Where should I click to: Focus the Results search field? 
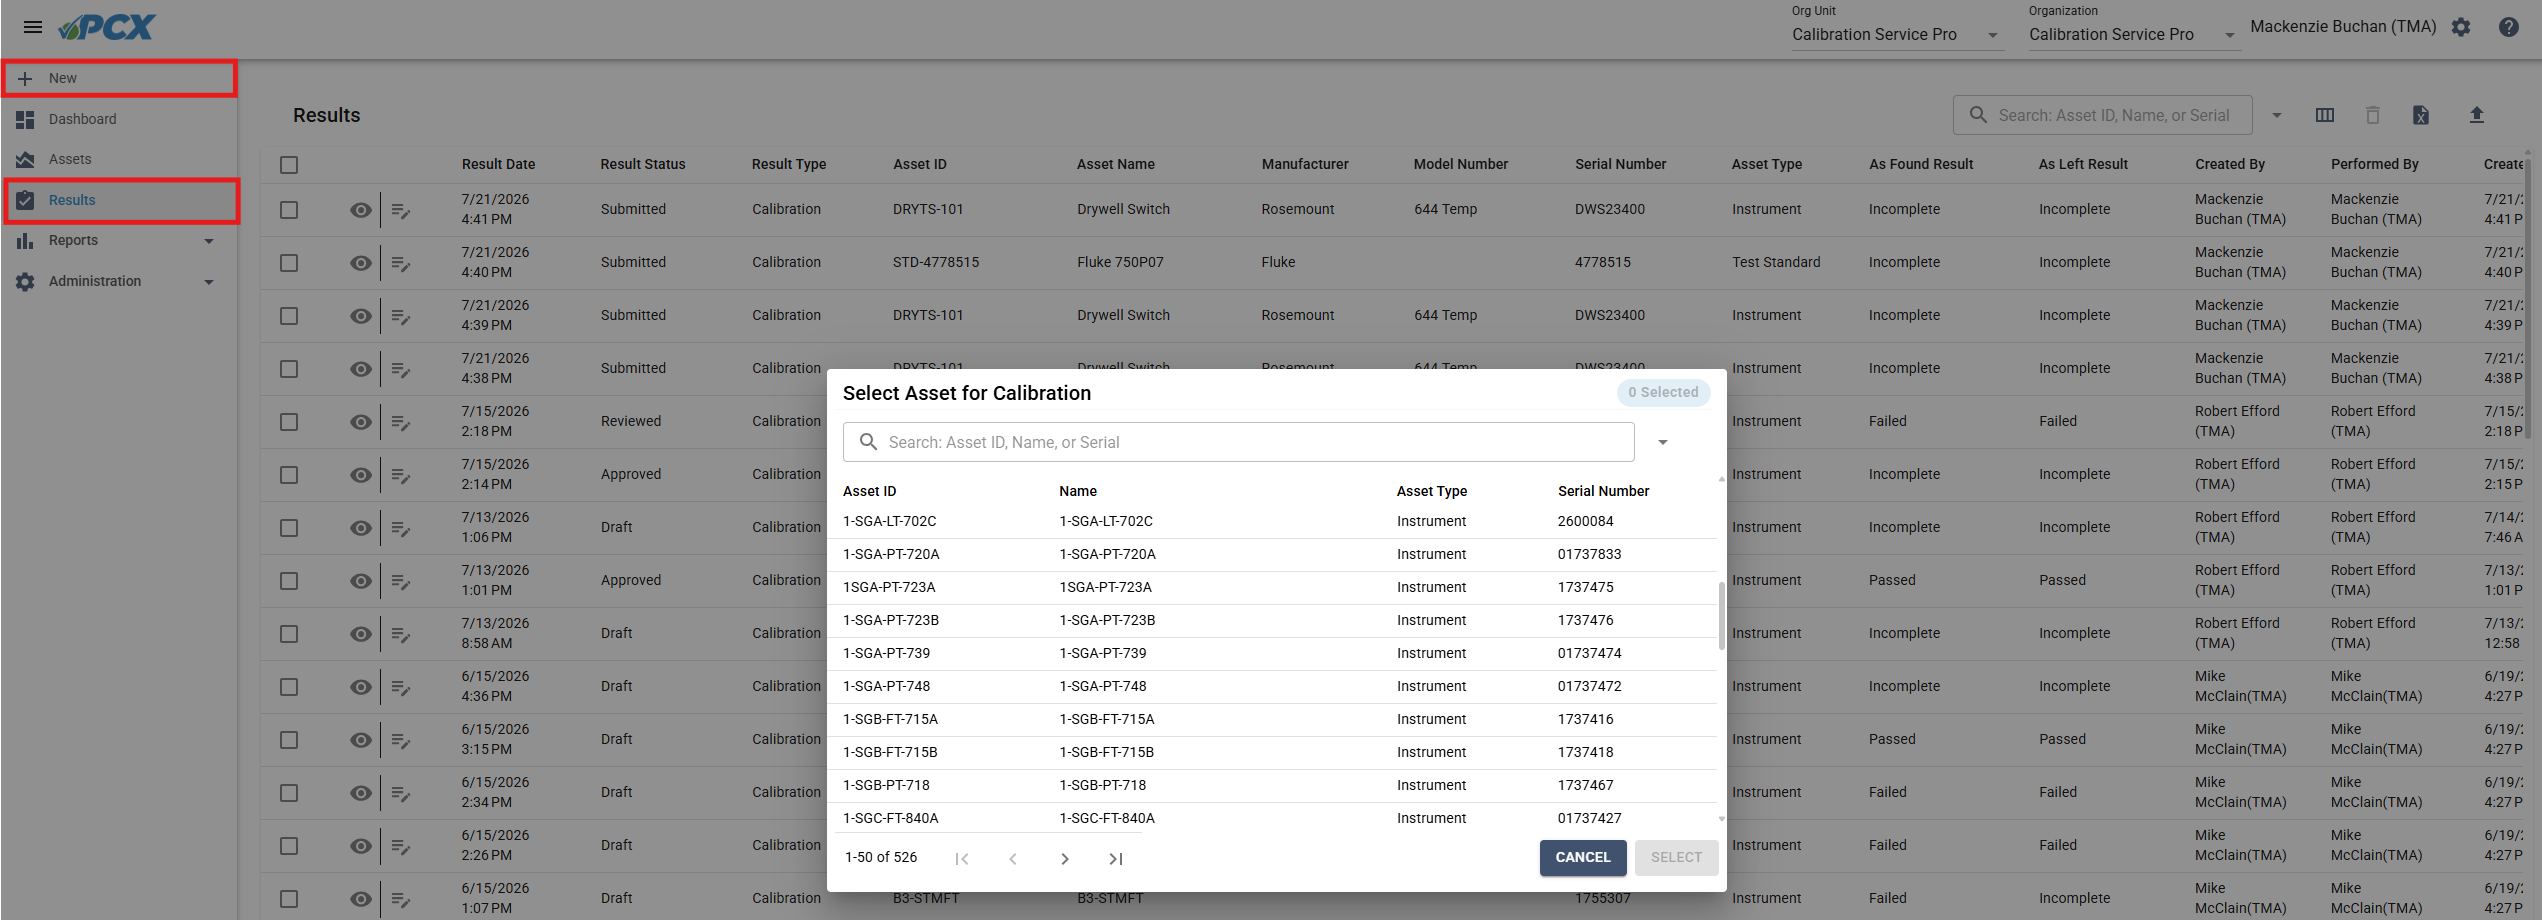[2103, 115]
